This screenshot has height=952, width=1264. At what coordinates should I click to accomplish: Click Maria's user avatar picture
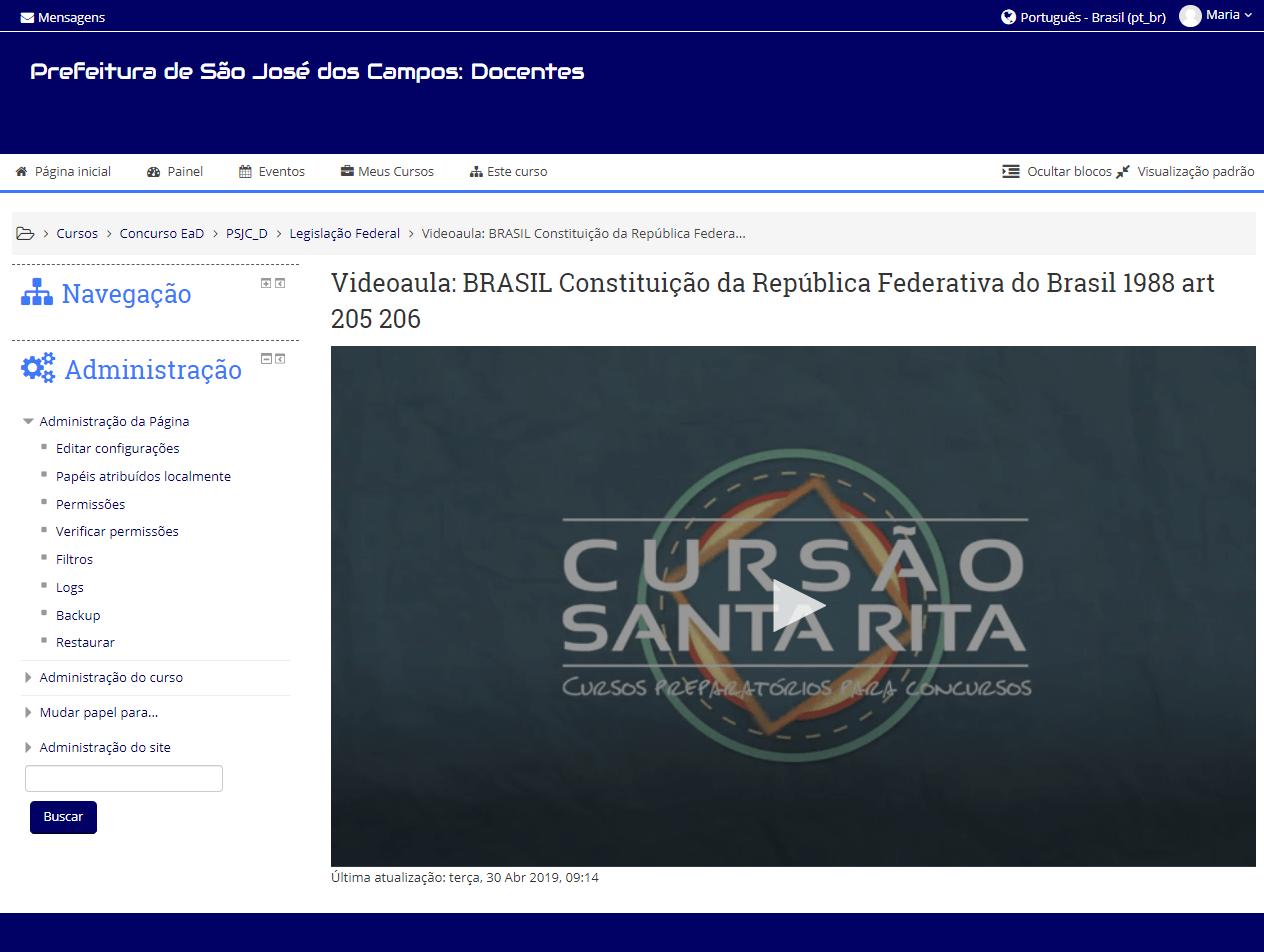tap(1190, 16)
